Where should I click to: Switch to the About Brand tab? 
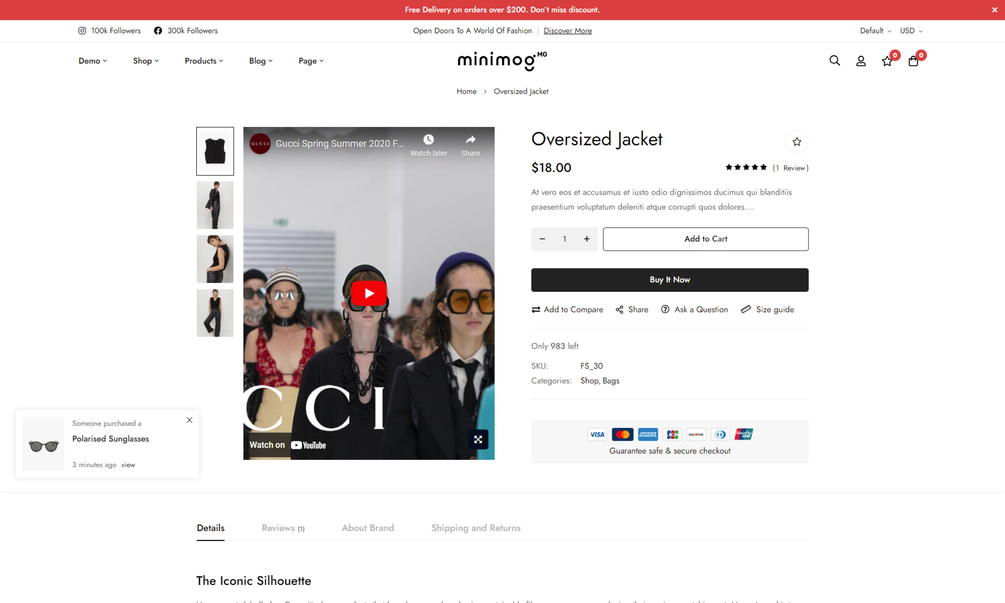(x=368, y=528)
